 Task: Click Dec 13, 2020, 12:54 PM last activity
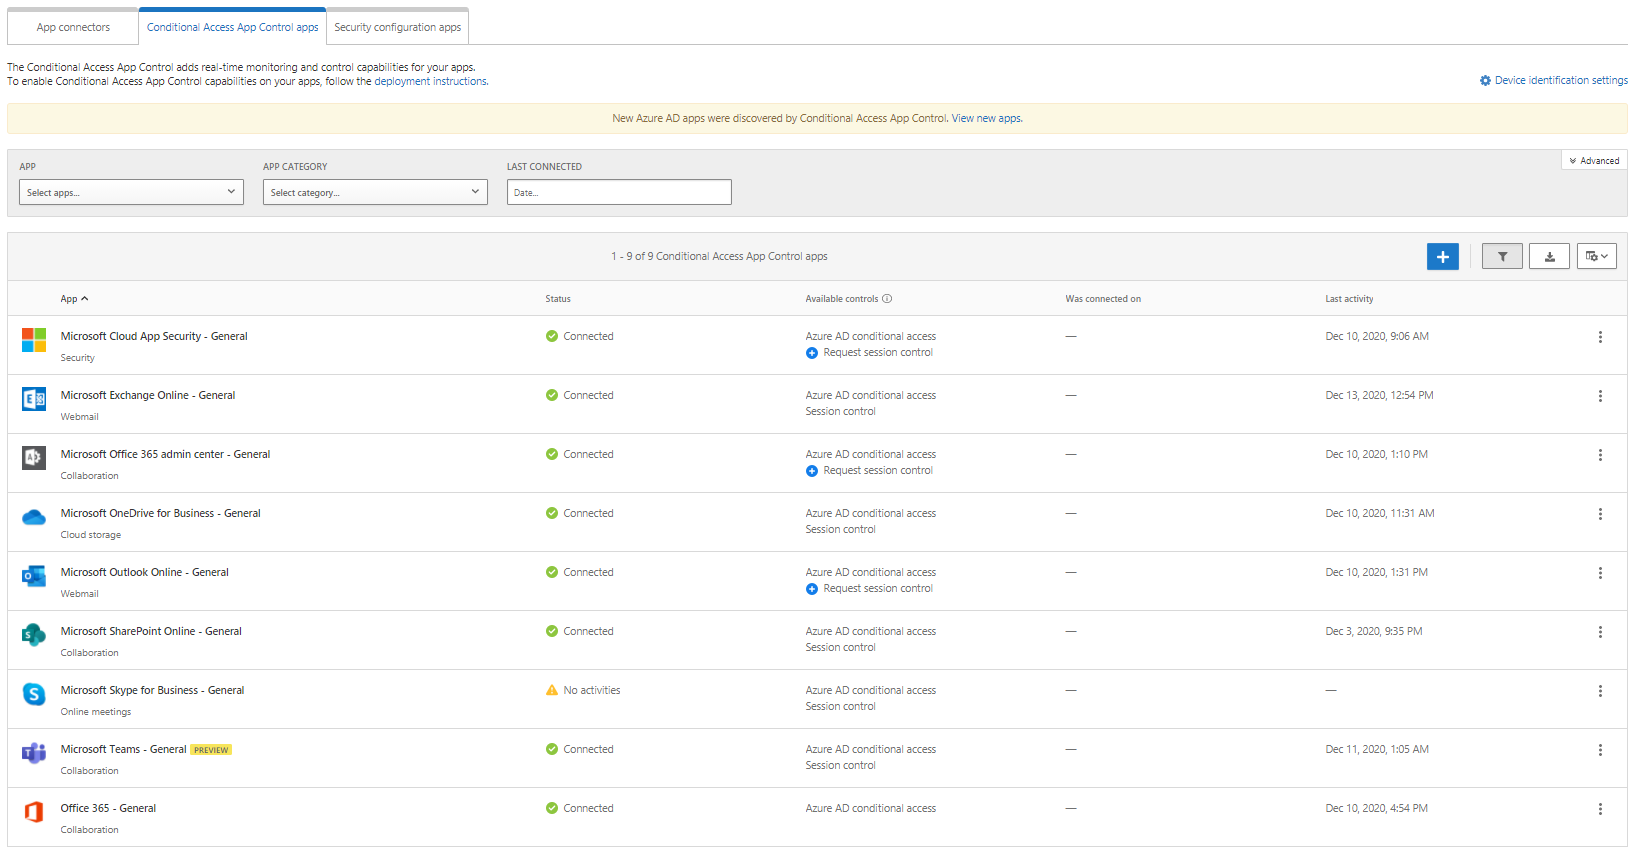[1379, 396]
